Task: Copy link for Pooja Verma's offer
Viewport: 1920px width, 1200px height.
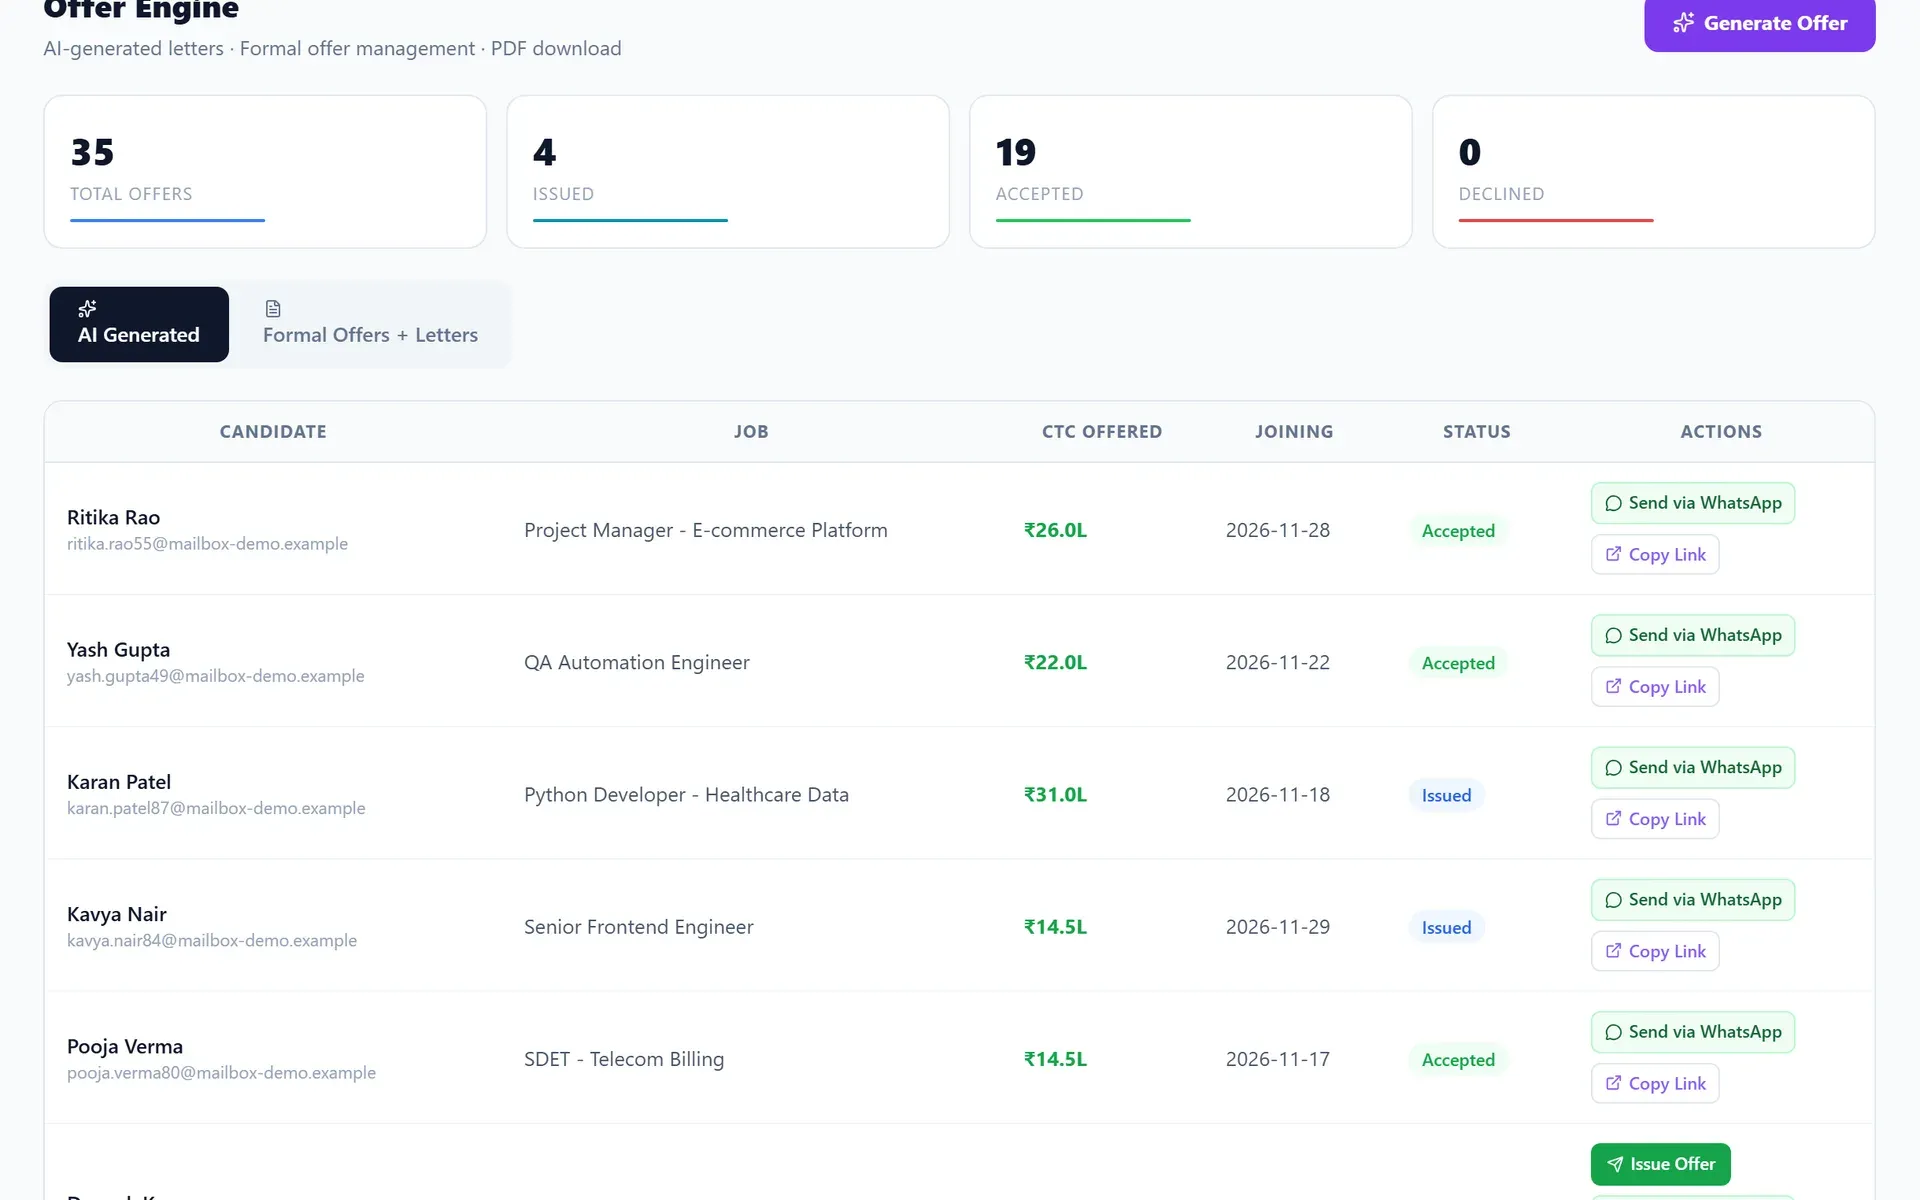Action: coord(1655,1083)
